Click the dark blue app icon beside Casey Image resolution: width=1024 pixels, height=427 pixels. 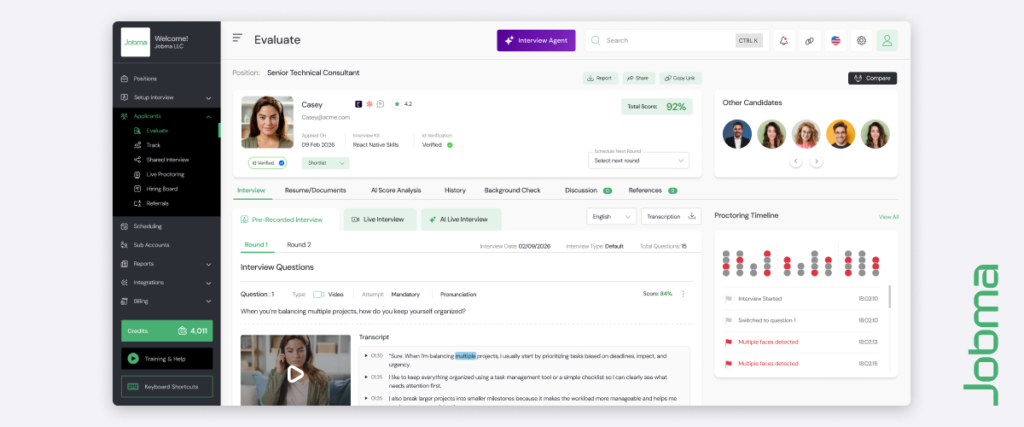click(359, 104)
